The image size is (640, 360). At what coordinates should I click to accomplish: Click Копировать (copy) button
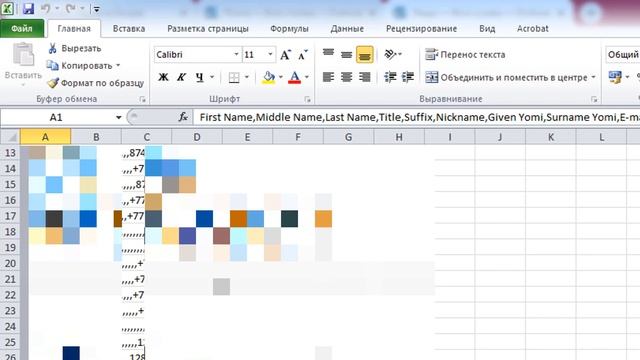tap(80, 66)
